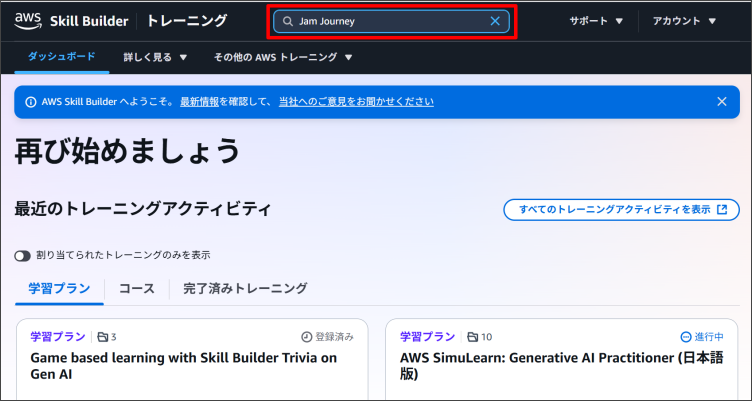
Task: Clear the Jam Journey search text
Action: pyautogui.click(x=495, y=21)
